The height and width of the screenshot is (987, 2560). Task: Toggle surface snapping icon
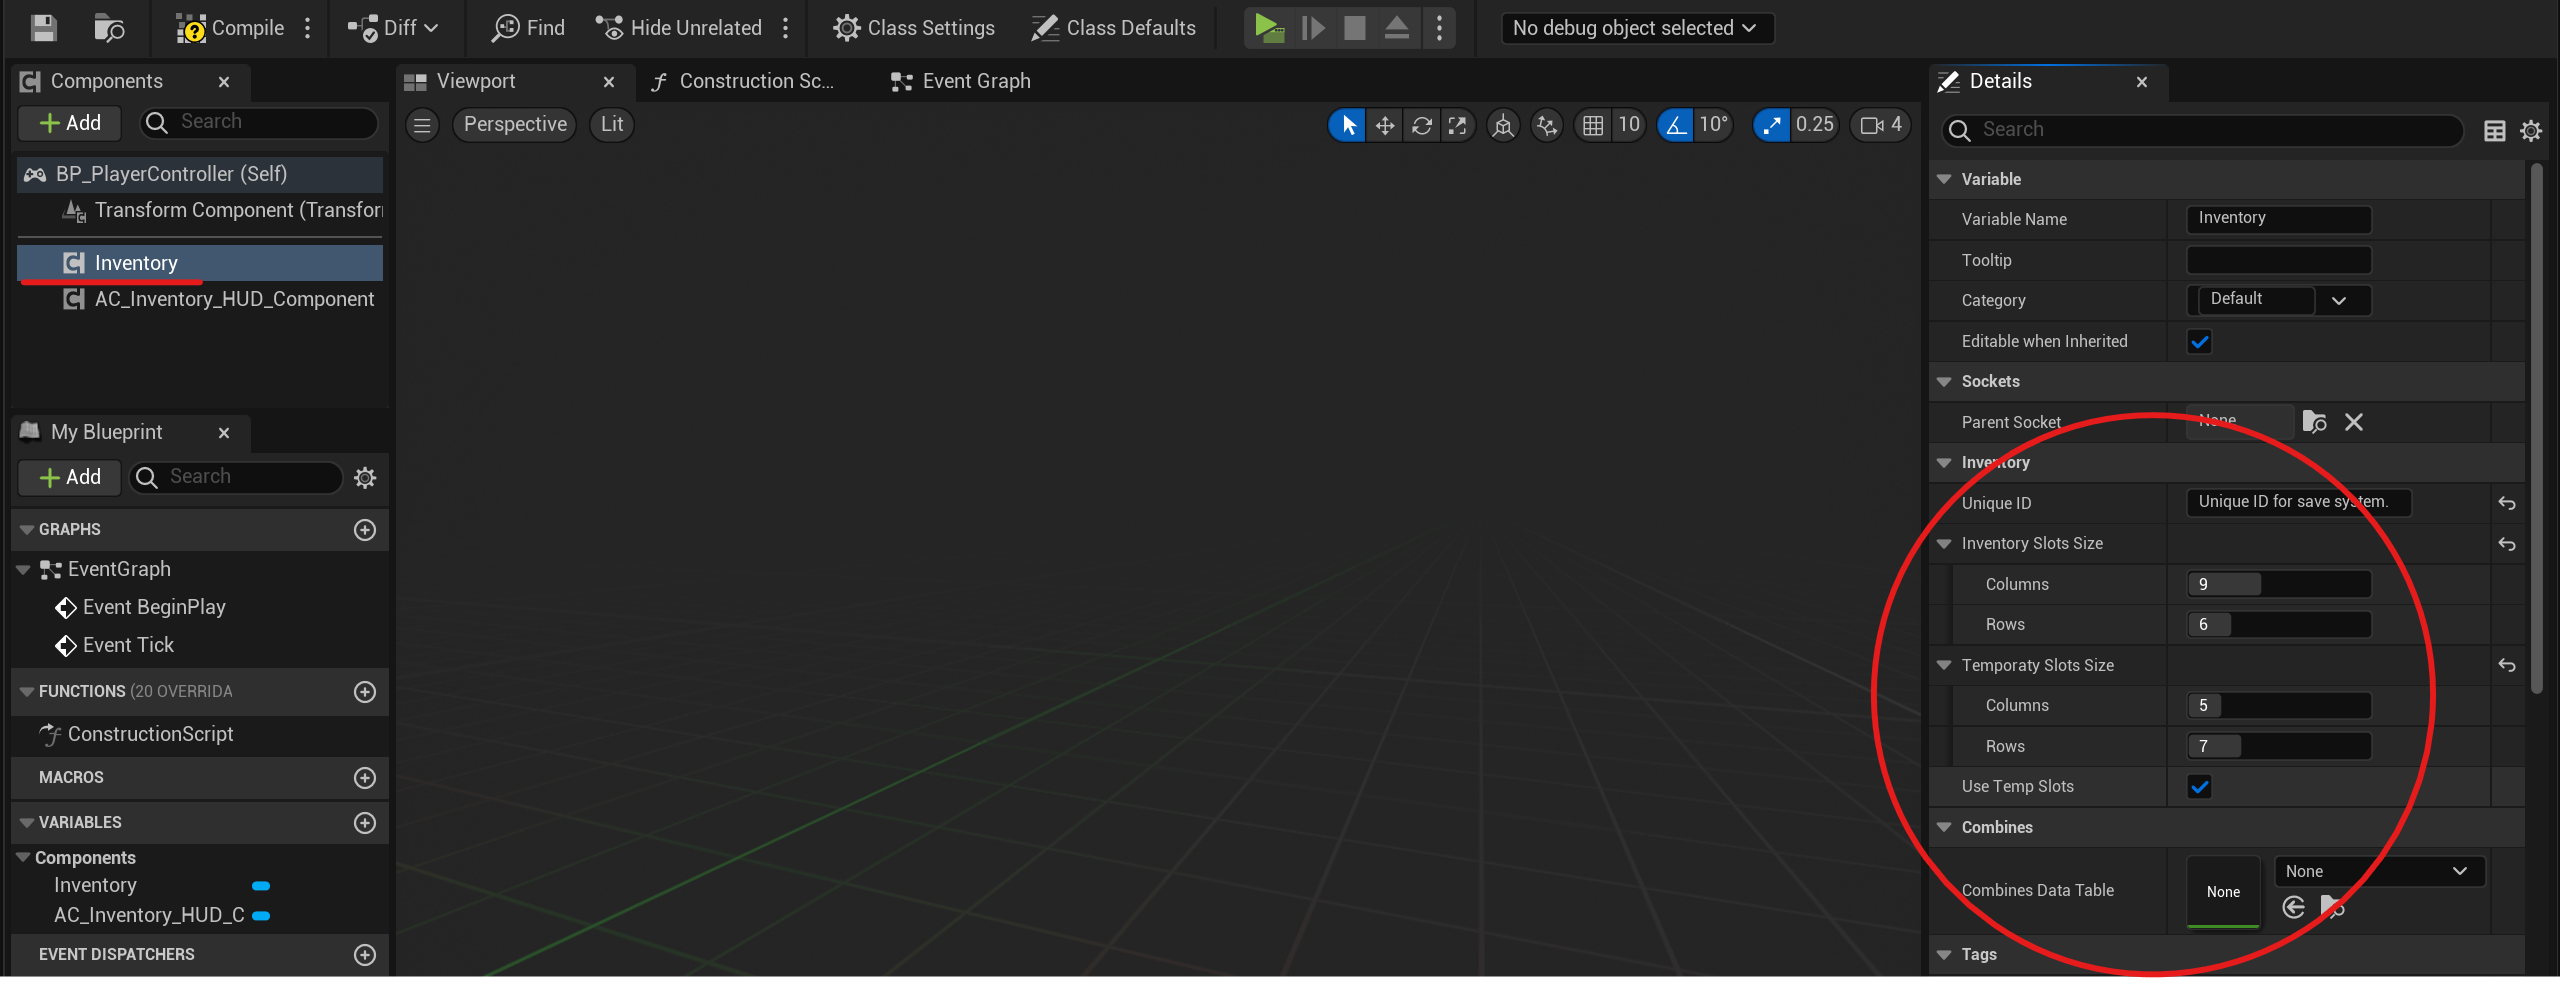click(1547, 125)
